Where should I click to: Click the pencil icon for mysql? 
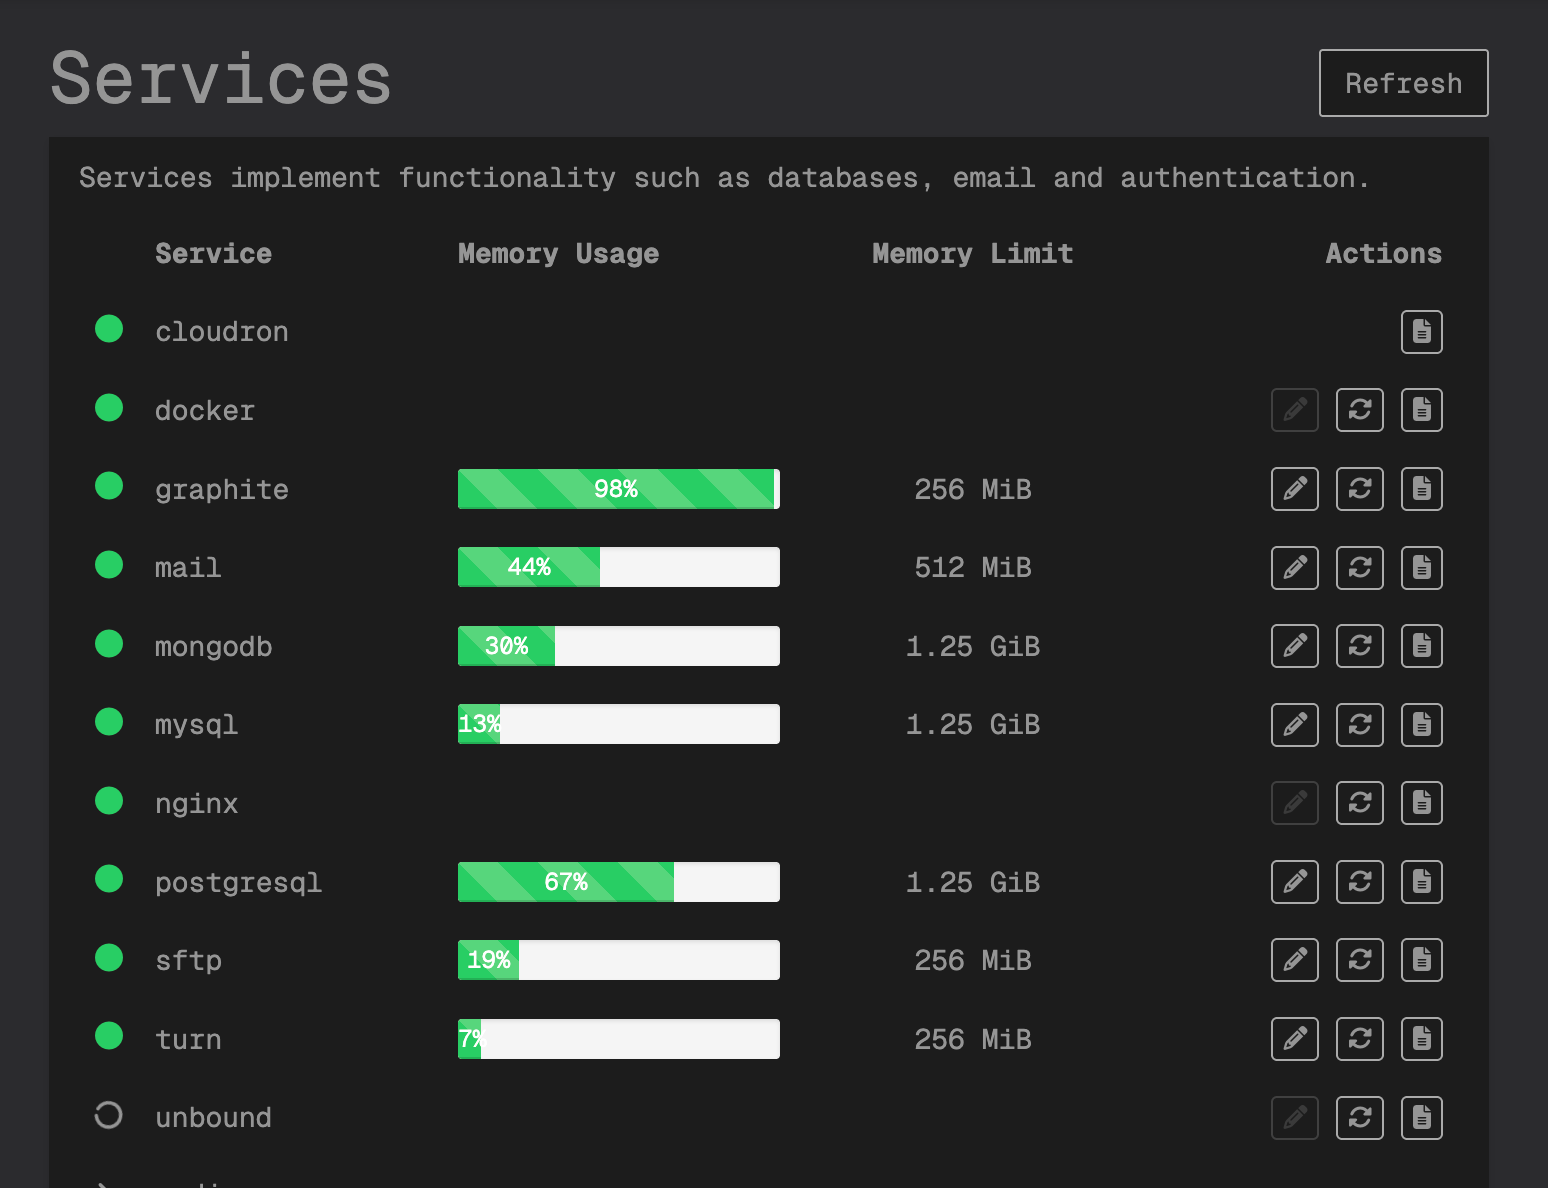tap(1294, 725)
